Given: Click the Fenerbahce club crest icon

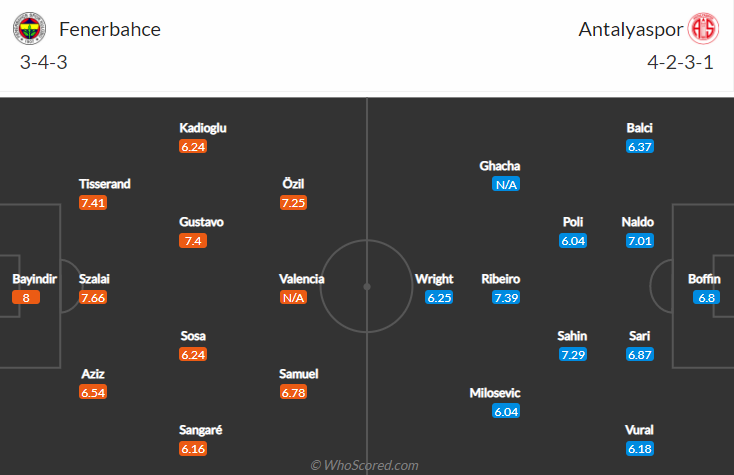Looking at the screenshot, I should 30,29.
